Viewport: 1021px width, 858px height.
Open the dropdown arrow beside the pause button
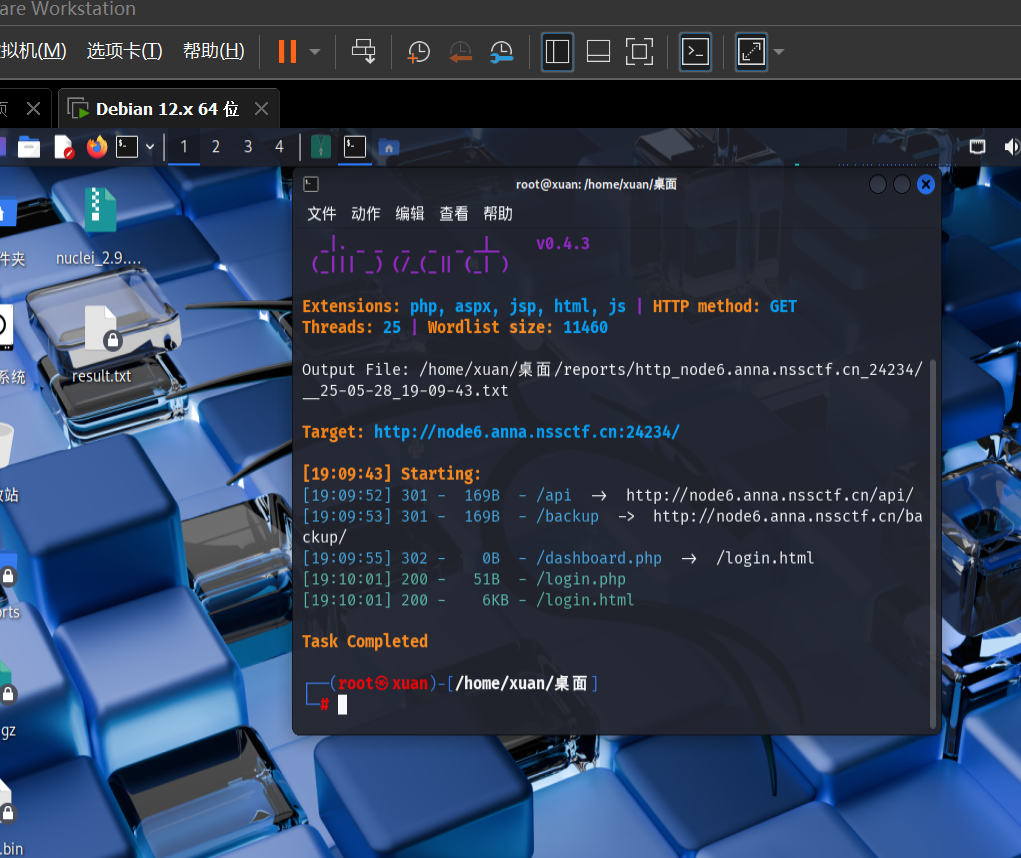click(315, 52)
